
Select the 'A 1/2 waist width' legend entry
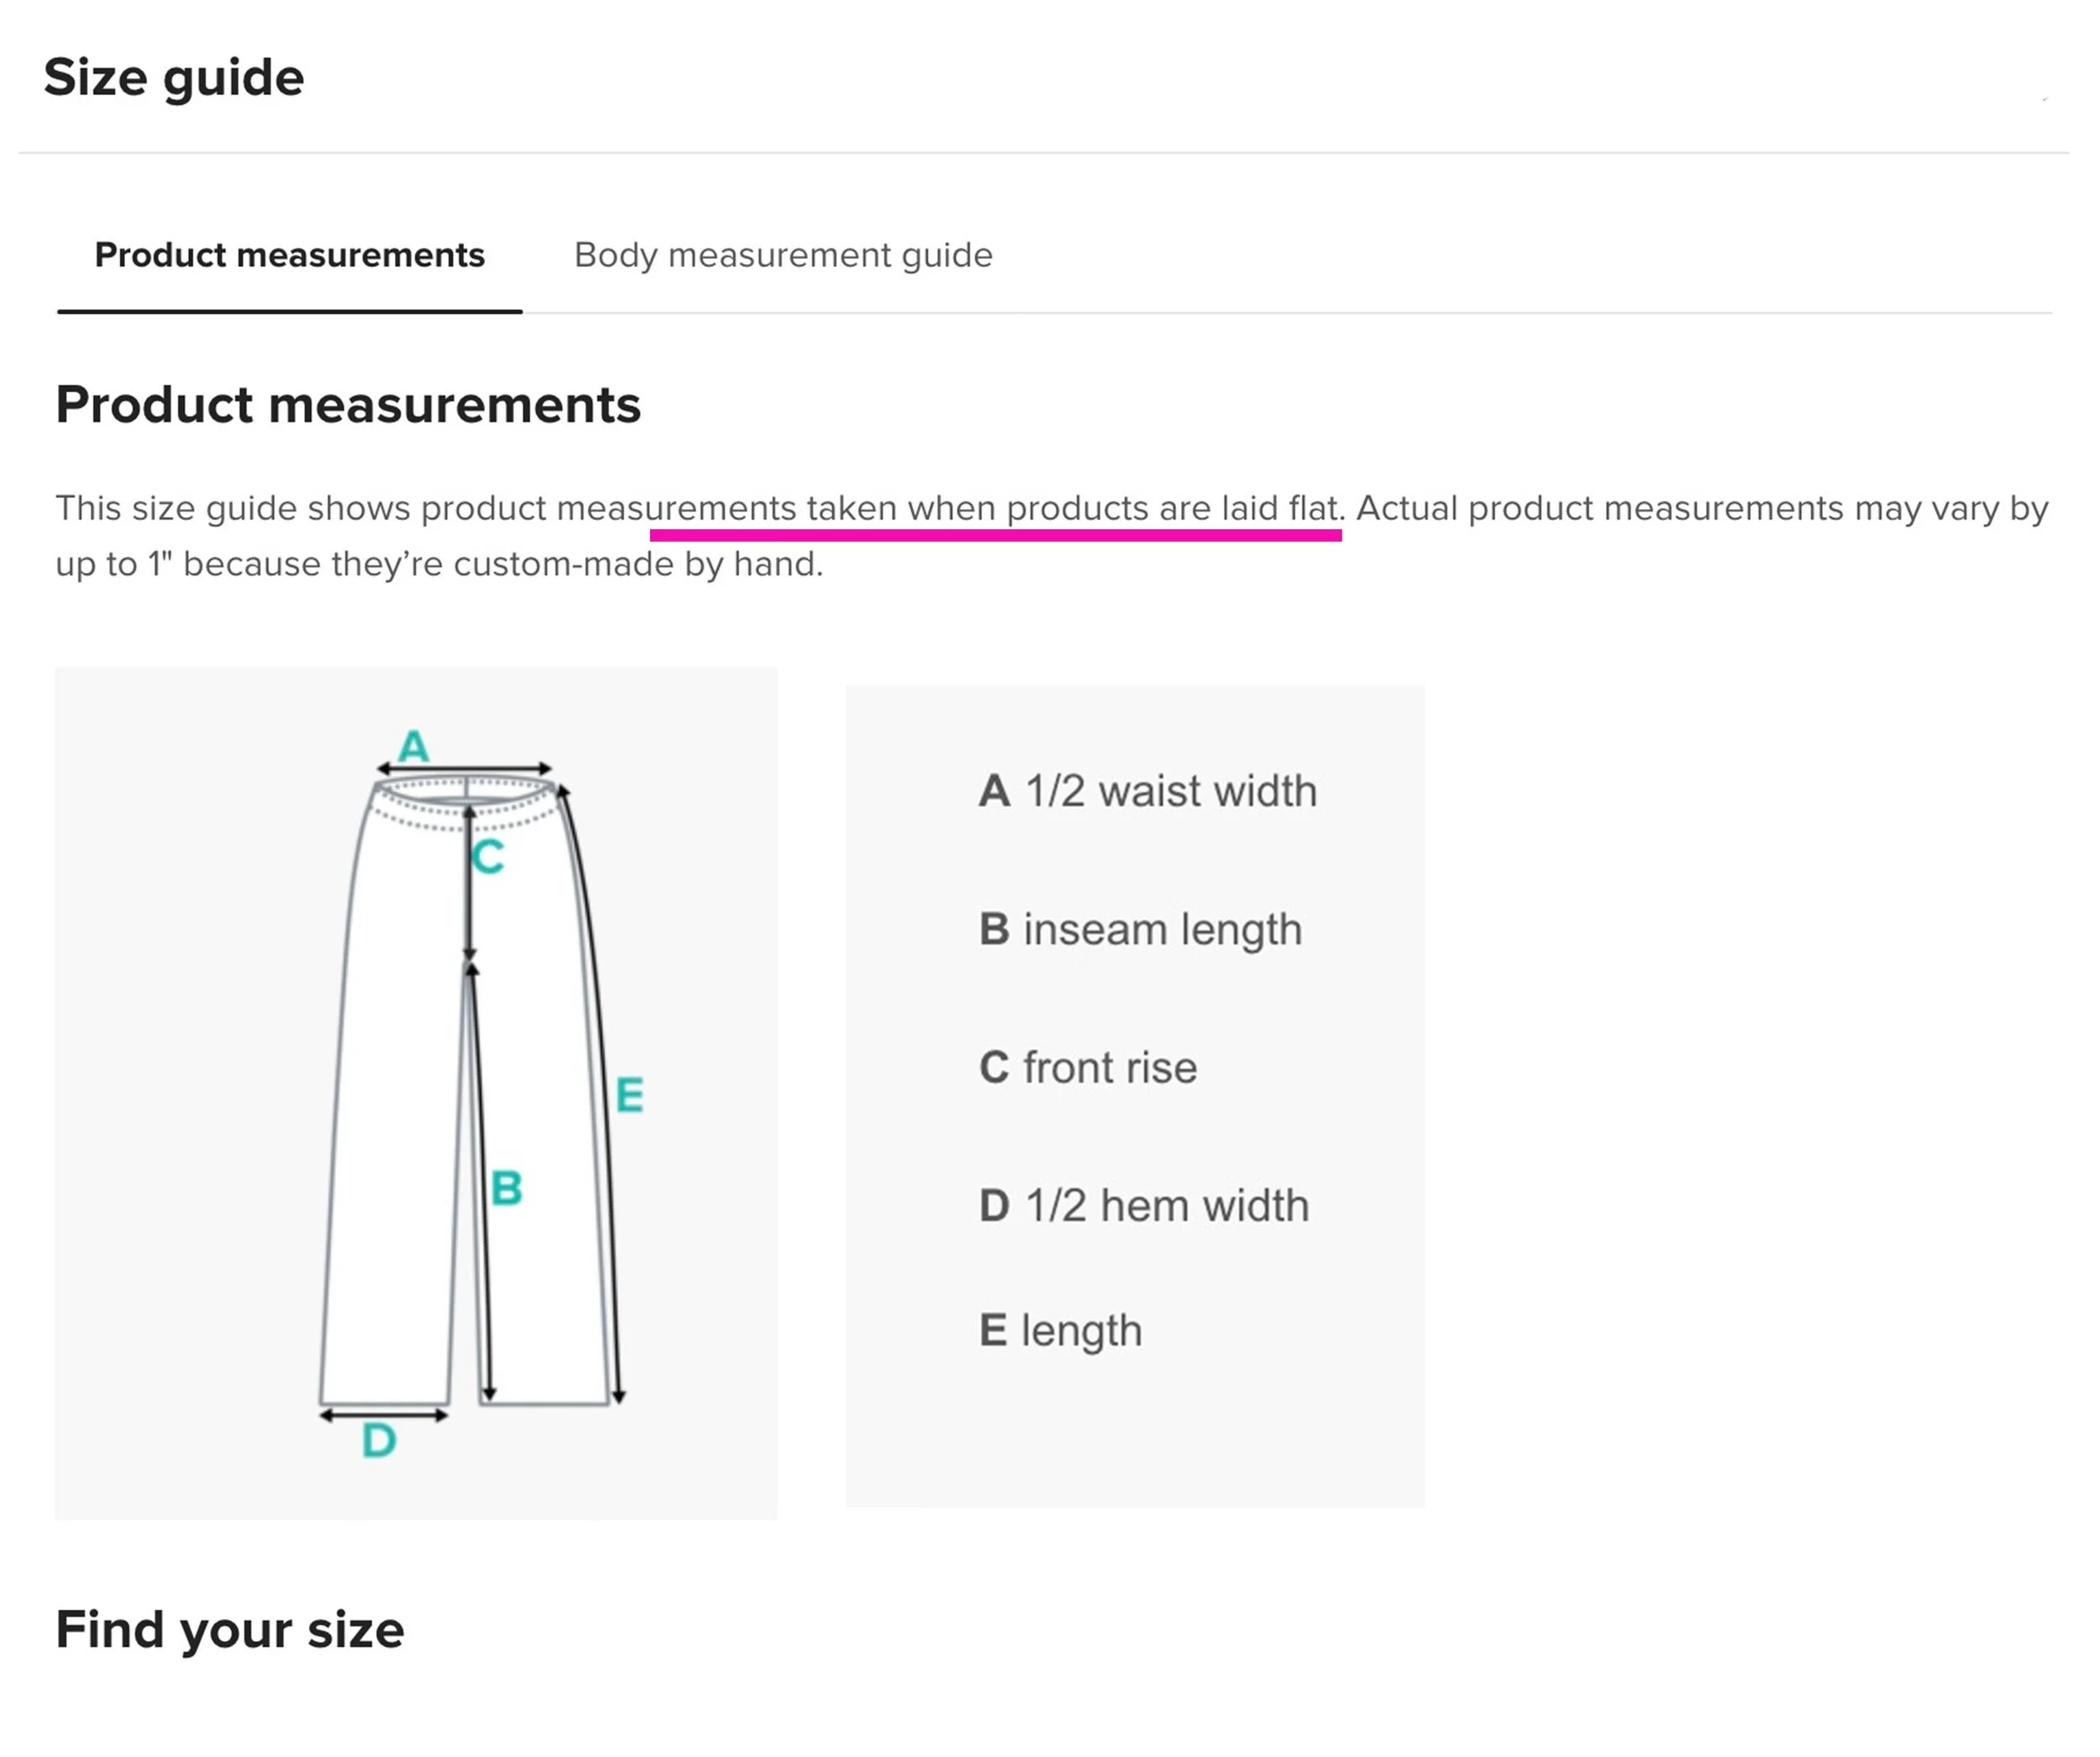[1147, 791]
